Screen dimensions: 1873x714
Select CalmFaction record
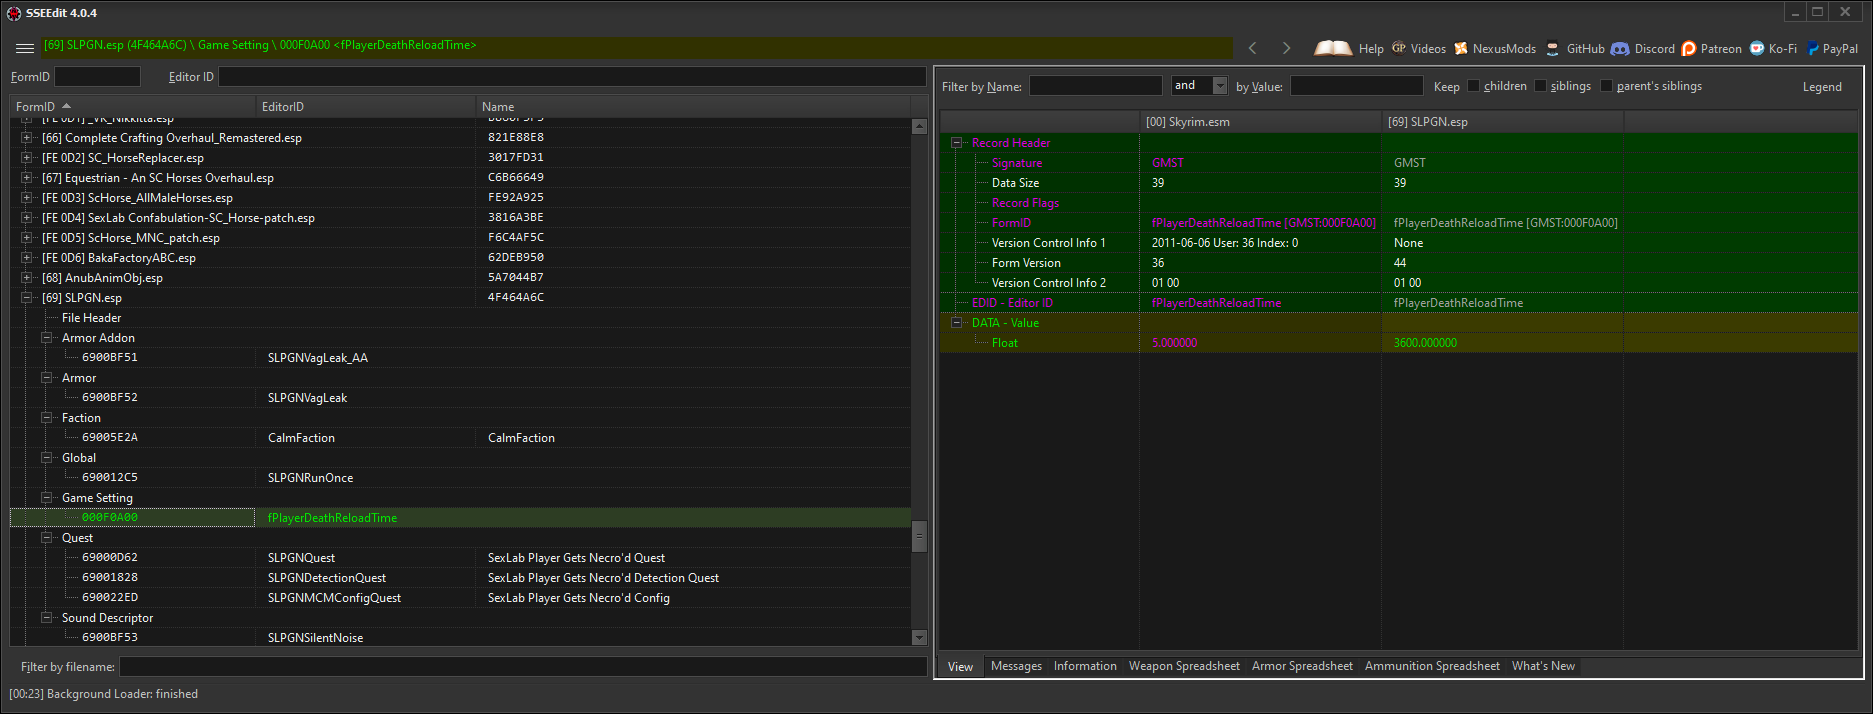(301, 438)
